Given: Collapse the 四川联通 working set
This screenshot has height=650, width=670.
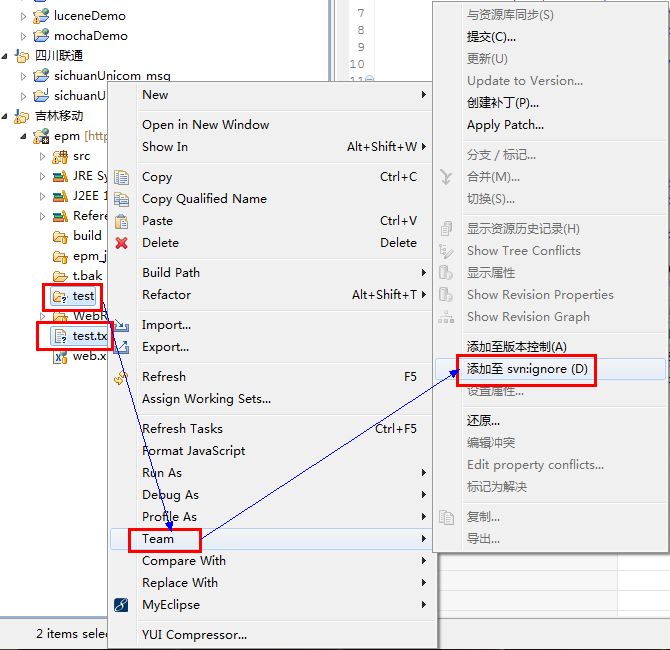Looking at the screenshot, I should [5, 56].
